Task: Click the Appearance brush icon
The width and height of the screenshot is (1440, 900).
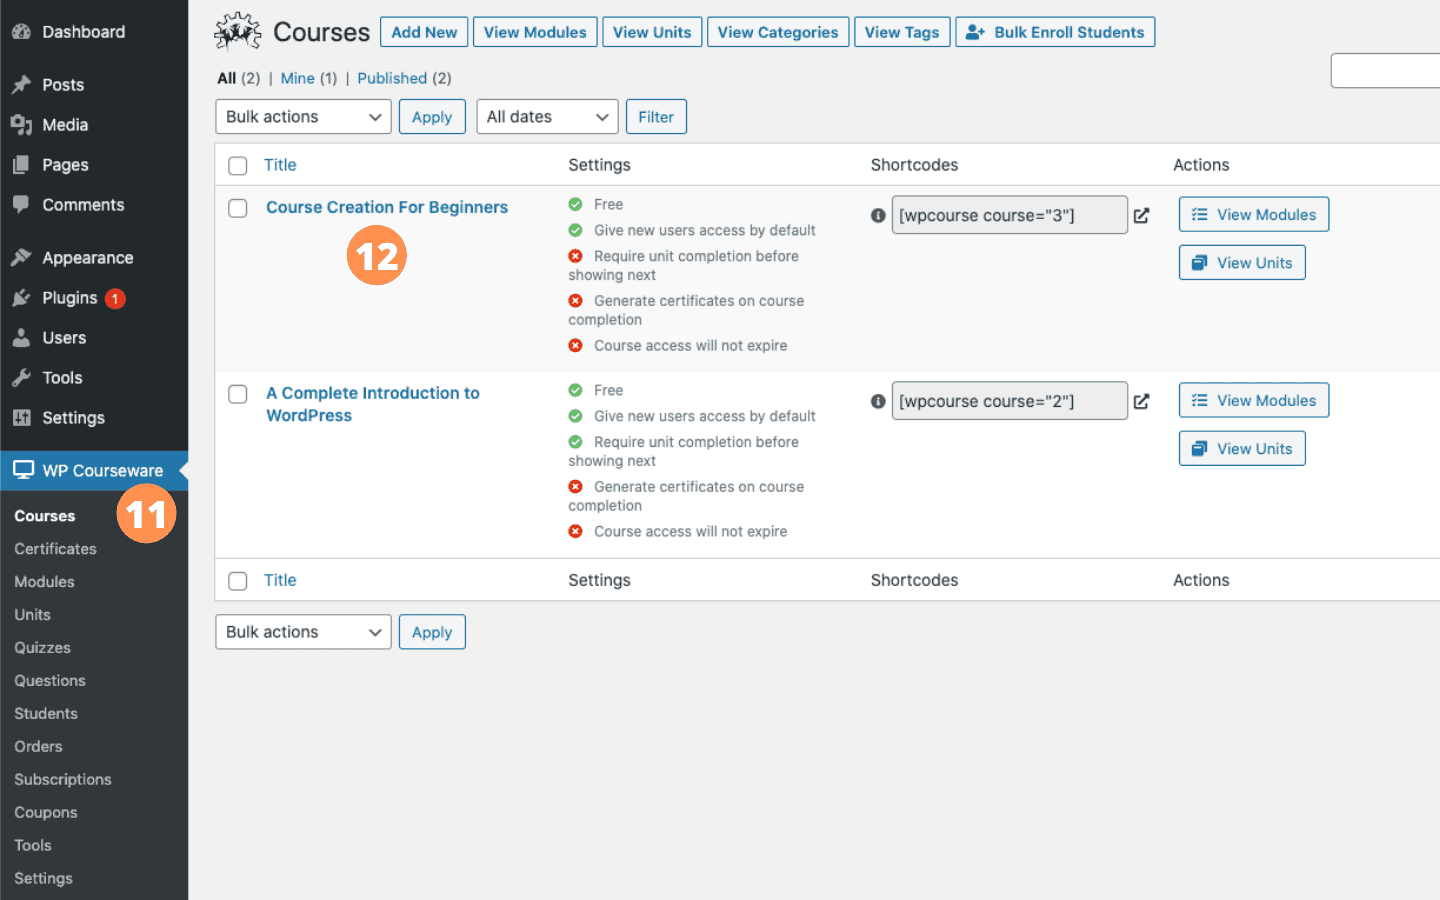Action: pos(21,258)
